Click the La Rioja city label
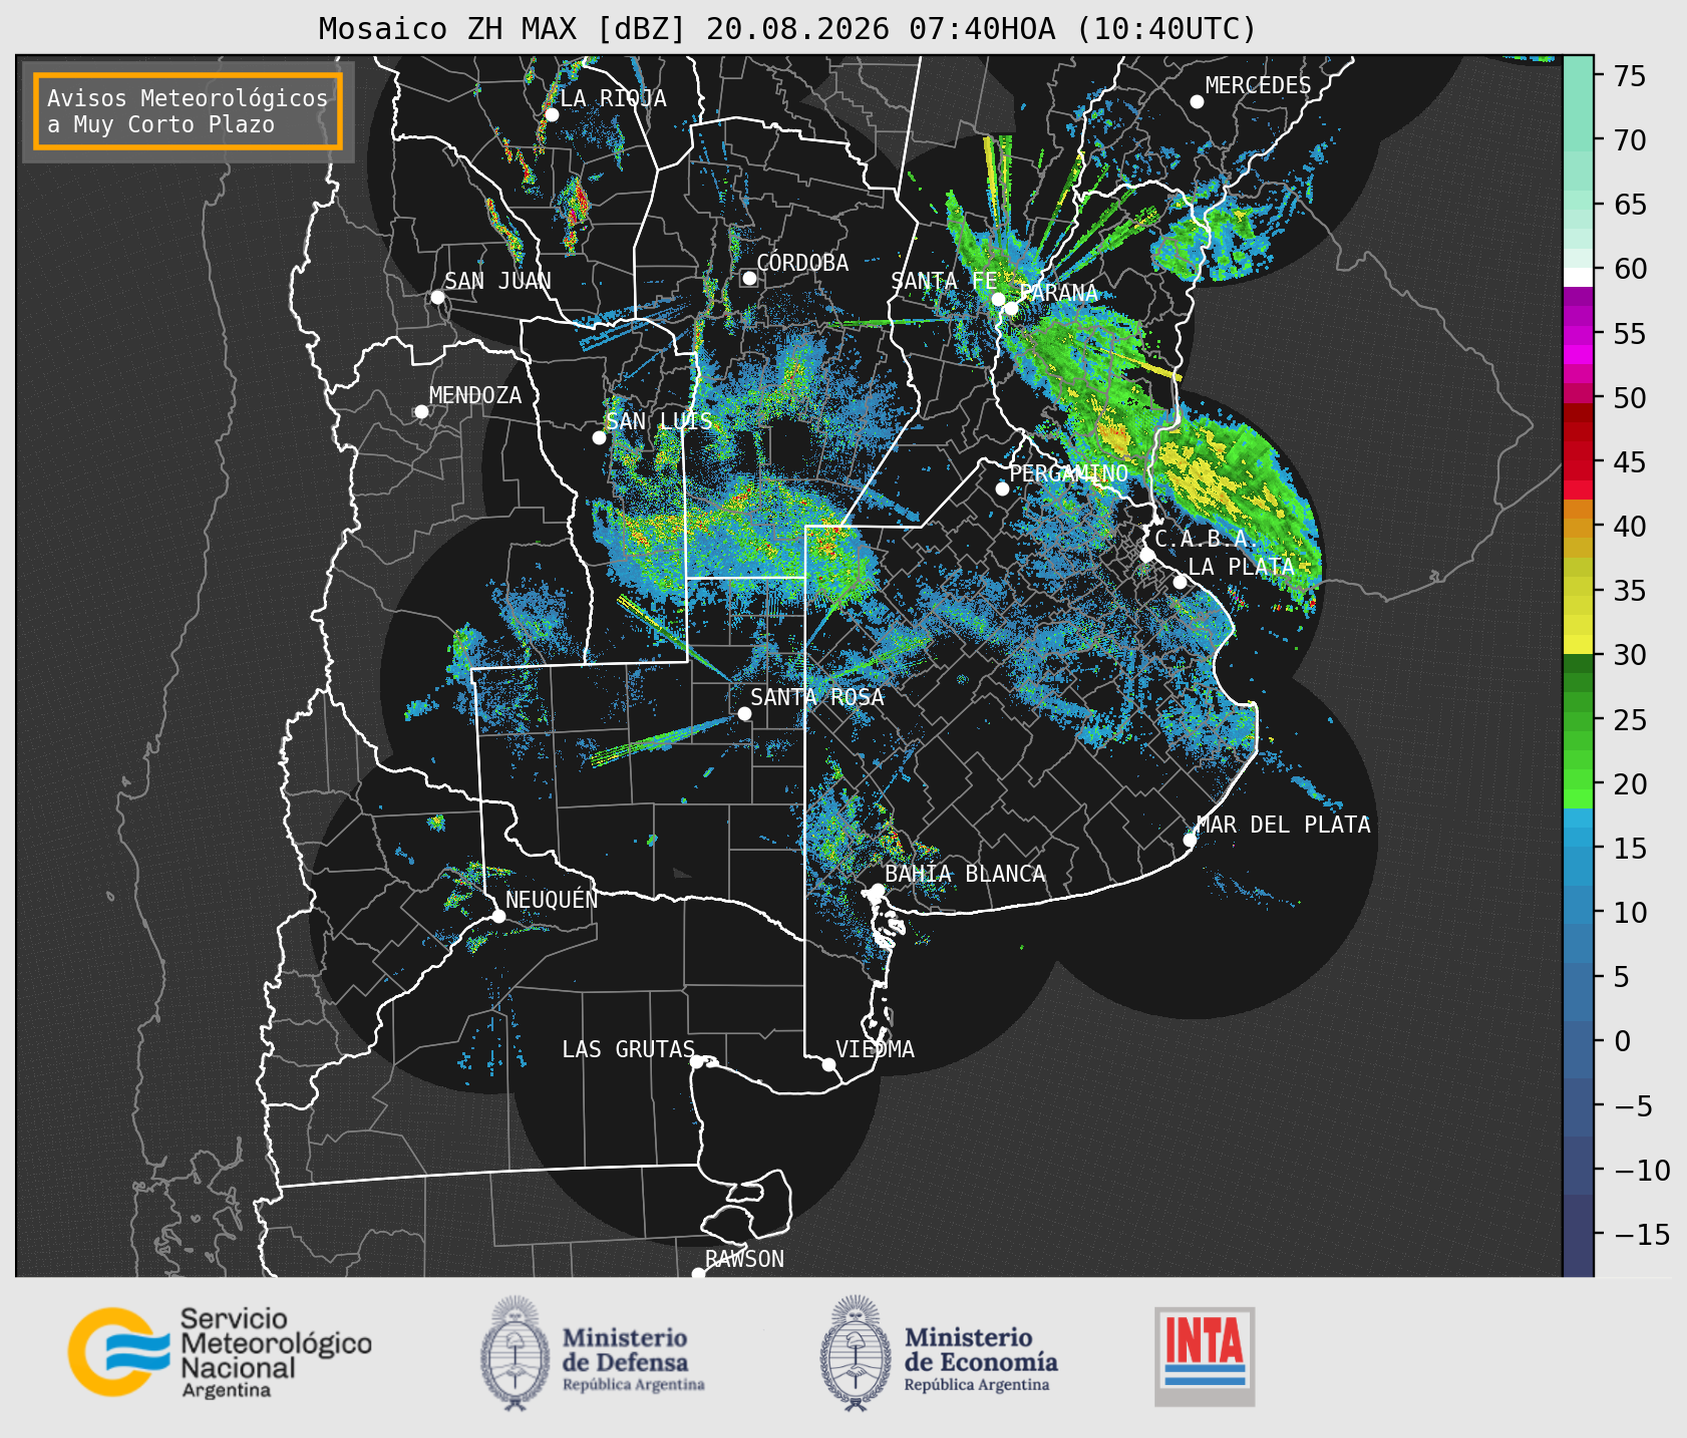The width and height of the screenshot is (1687, 1438). (x=613, y=98)
